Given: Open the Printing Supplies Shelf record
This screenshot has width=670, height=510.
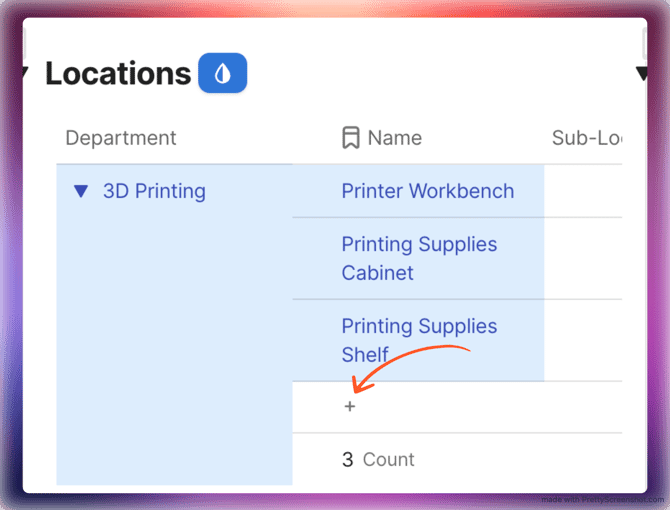Looking at the screenshot, I should [x=419, y=340].
